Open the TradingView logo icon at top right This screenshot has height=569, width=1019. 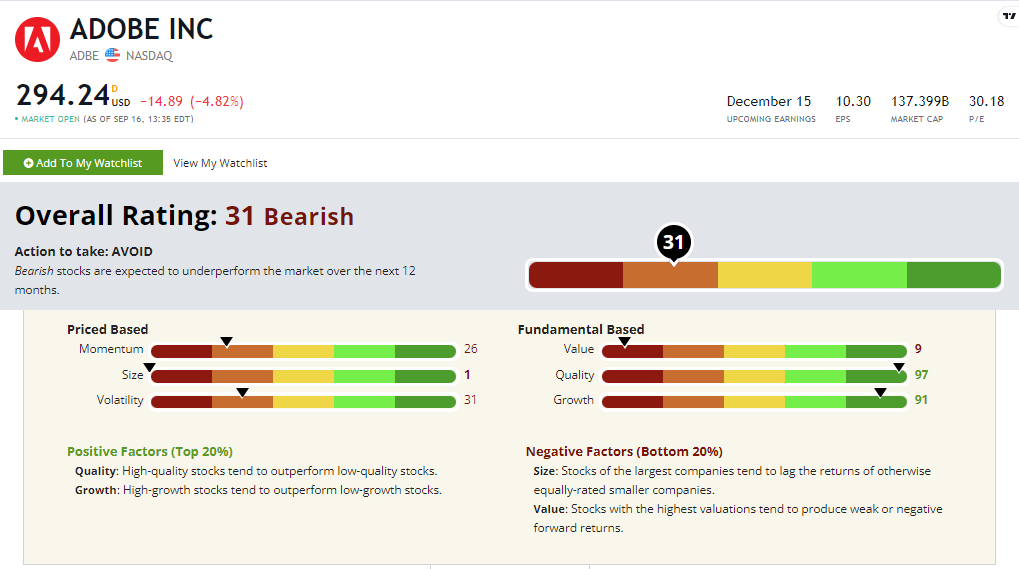pyautogui.click(x=1009, y=16)
